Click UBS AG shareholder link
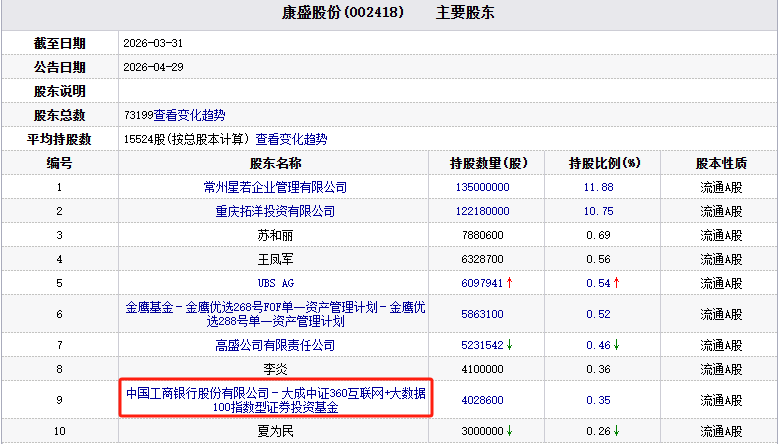The height and width of the screenshot is (444, 779). [276, 283]
